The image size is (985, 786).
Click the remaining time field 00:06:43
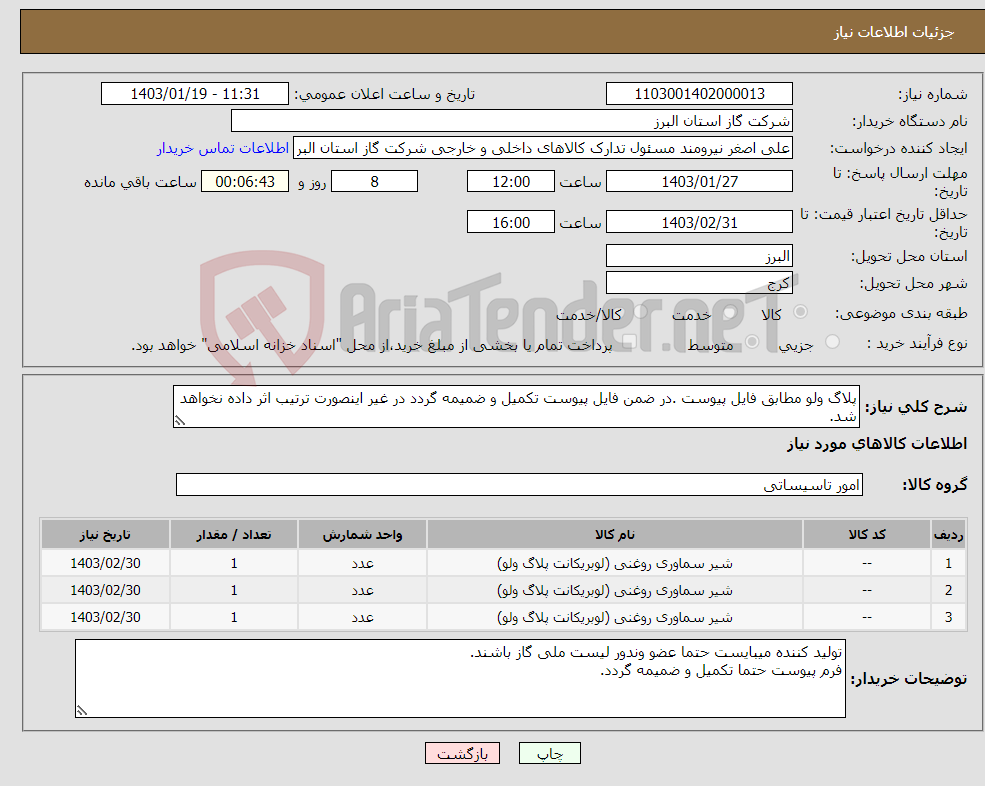pos(245,182)
